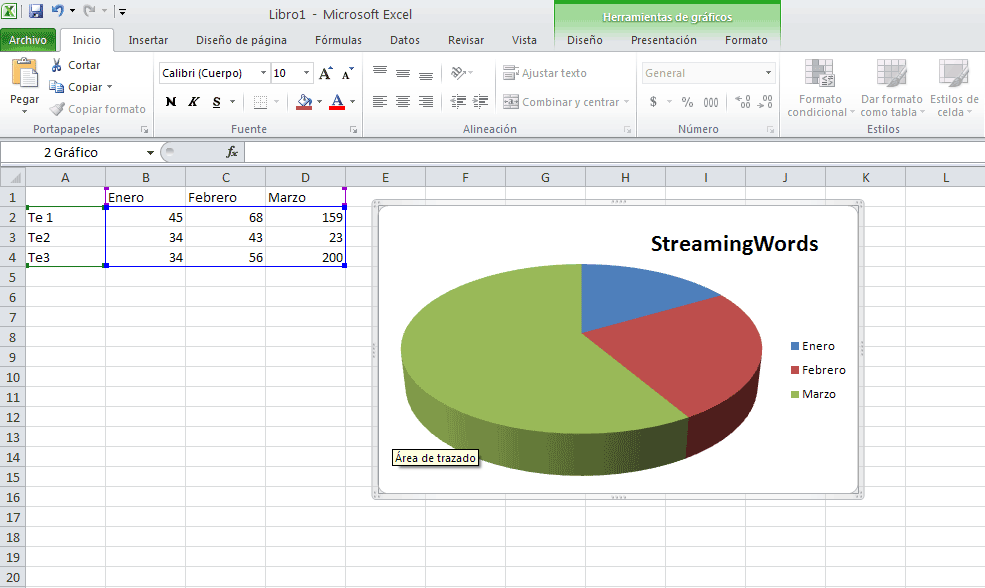Customize Quick Access Toolbar dropdown
This screenshot has width=985, height=588.
point(122,11)
